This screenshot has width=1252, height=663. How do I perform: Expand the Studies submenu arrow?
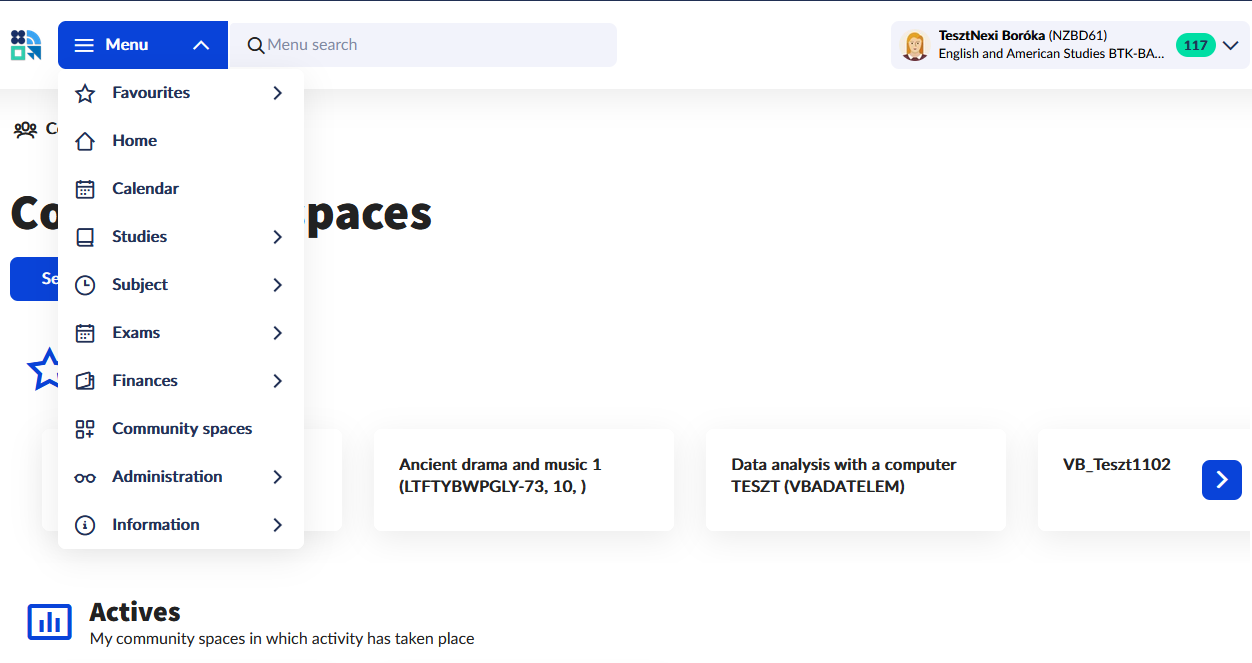tap(277, 237)
